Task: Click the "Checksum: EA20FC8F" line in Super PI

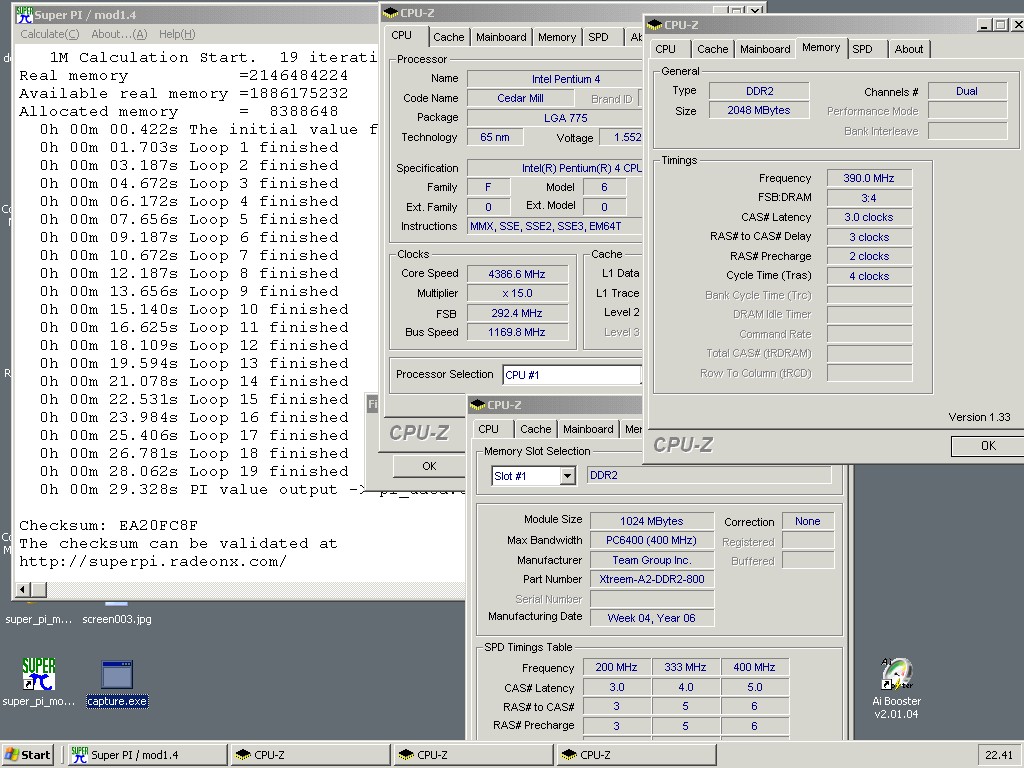Action: pyautogui.click(x=108, y=526)
